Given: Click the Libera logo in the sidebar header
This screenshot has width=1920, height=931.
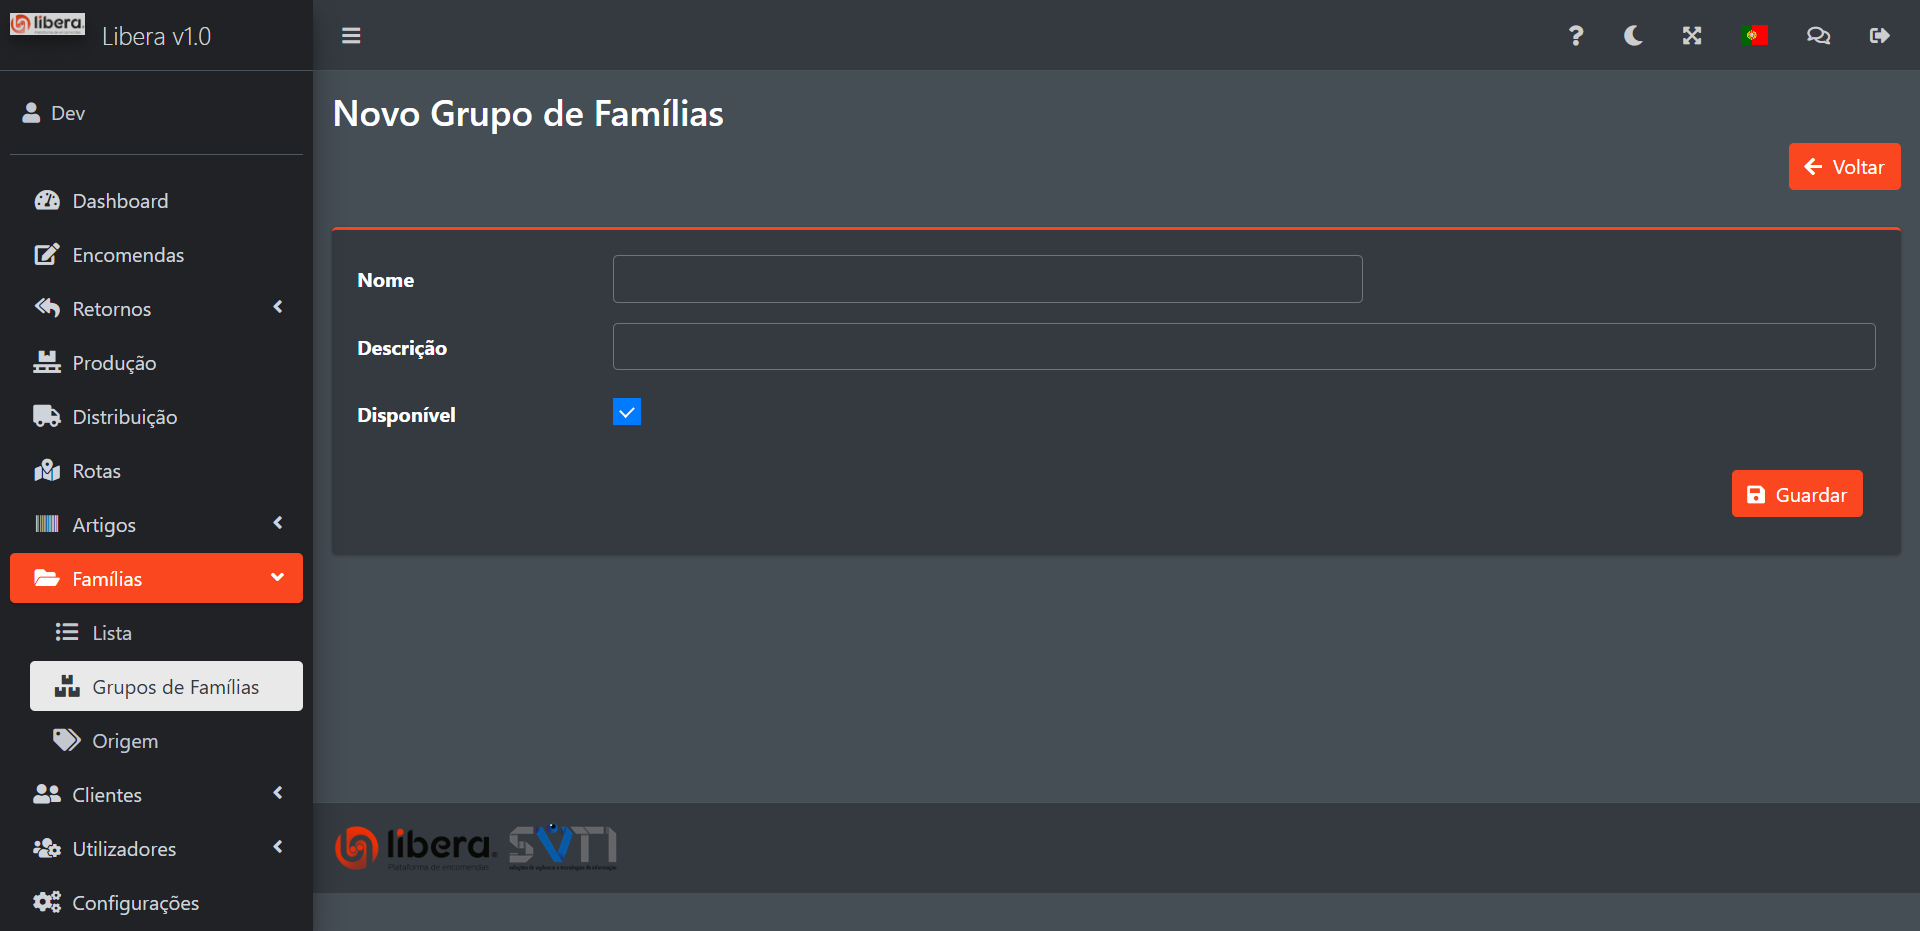Looking at the screenshot, I should (47, 24).
